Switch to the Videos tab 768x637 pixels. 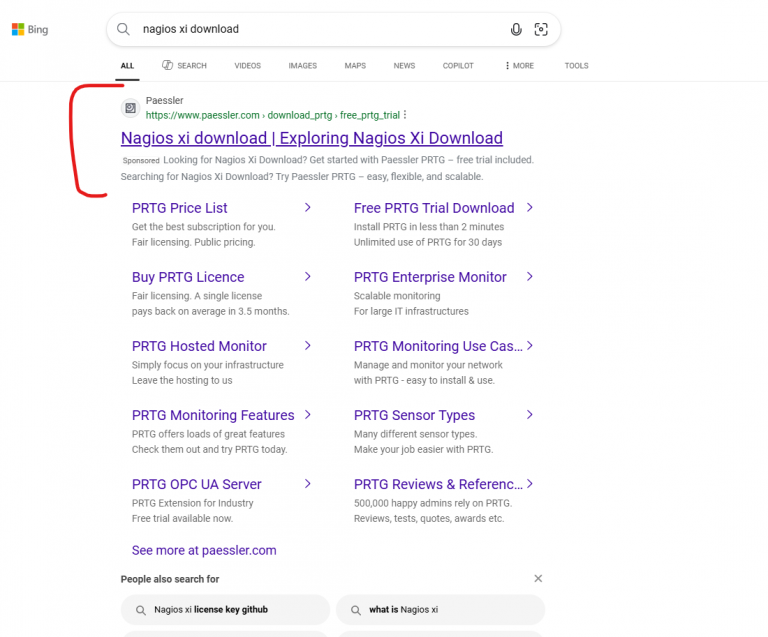point(247,66)
